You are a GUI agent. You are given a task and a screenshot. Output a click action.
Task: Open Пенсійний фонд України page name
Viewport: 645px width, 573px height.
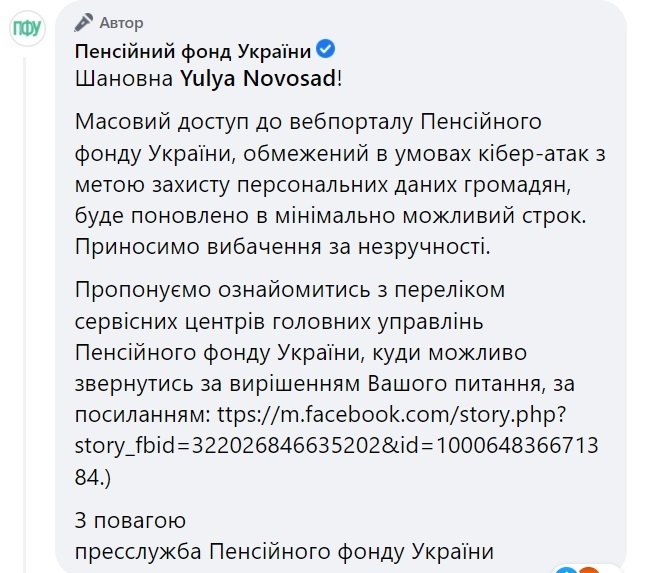tap(193, 51)
